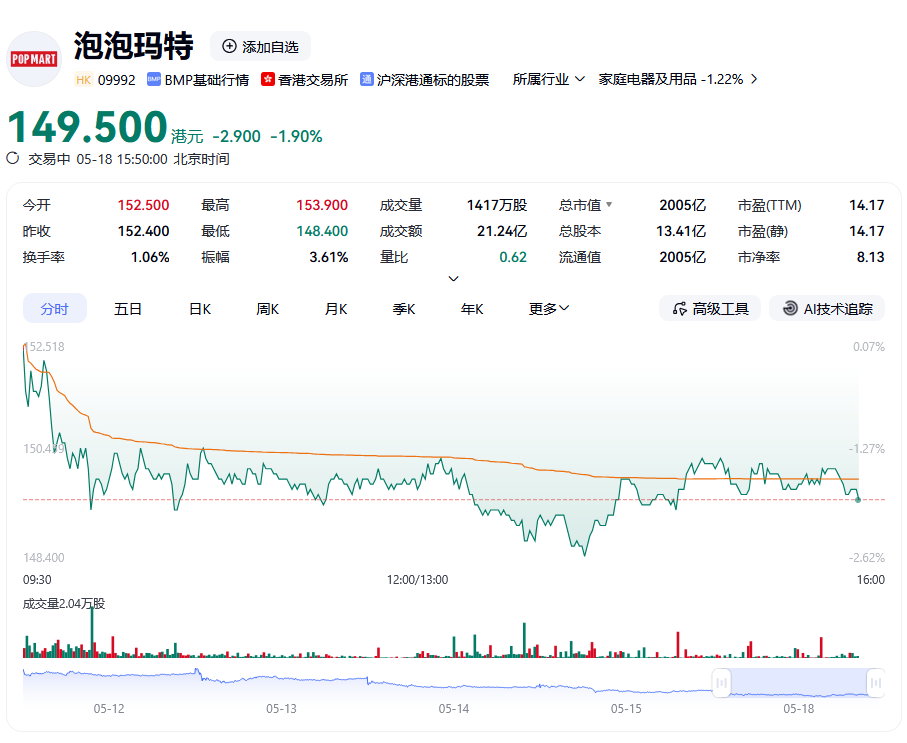Click the 05-18 date on overview timeline
Image resolution: width=907 pixels, height=743 pixels.
(798, 708)
